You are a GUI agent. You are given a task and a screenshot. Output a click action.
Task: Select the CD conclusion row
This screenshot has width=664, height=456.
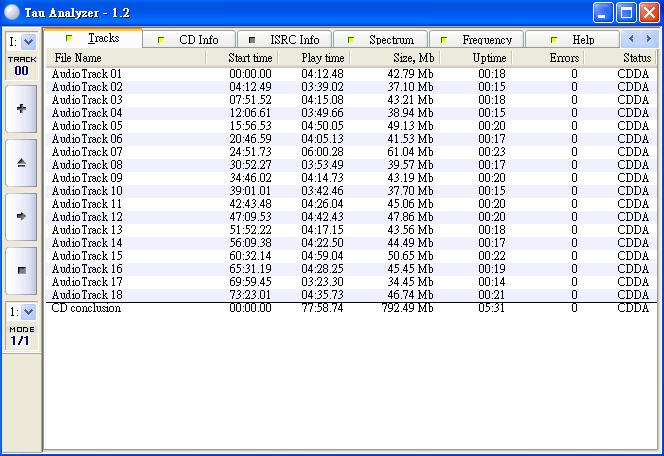coord(351,308)
